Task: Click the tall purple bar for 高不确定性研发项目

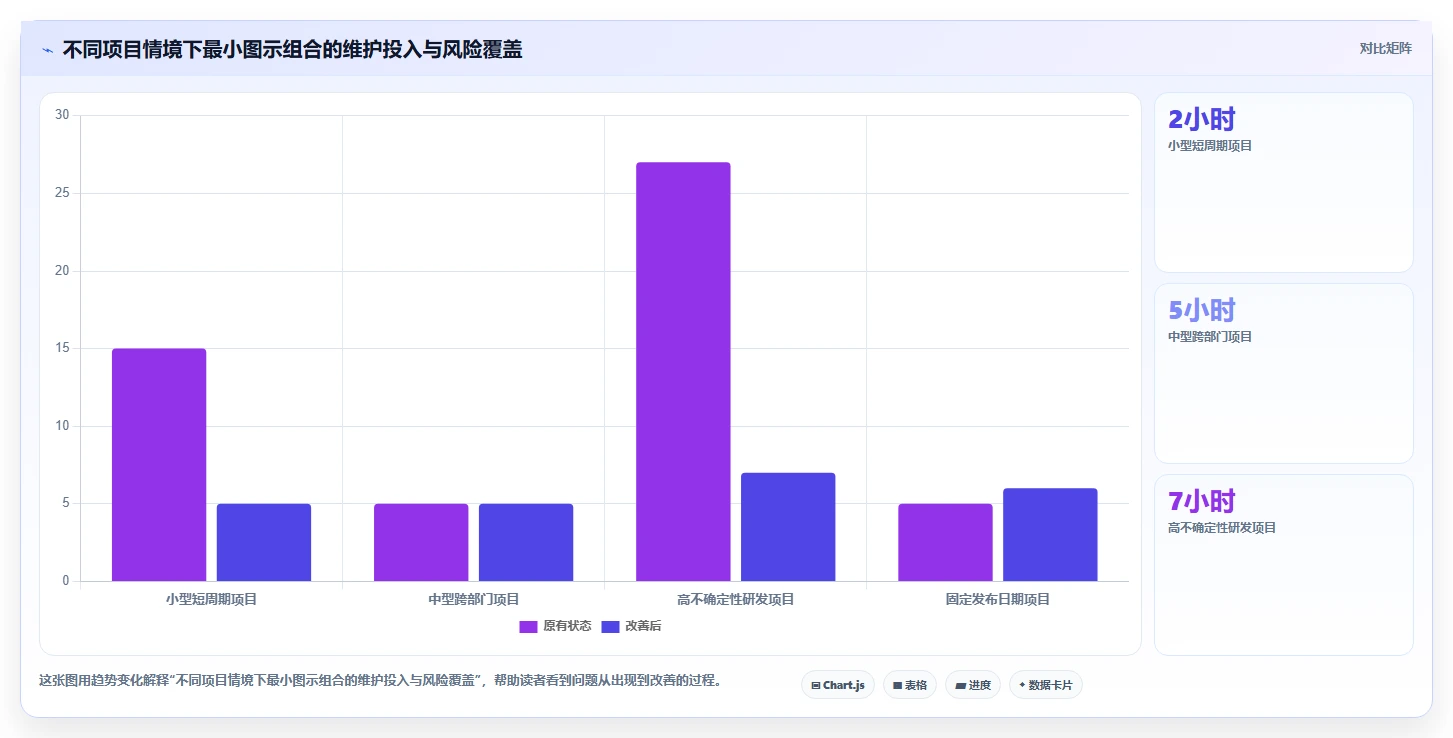Action: point(683,372)
